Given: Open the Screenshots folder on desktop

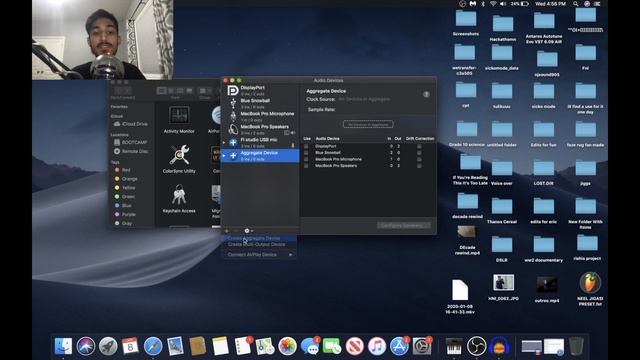Looking at the screenshot, I should 466,23.
